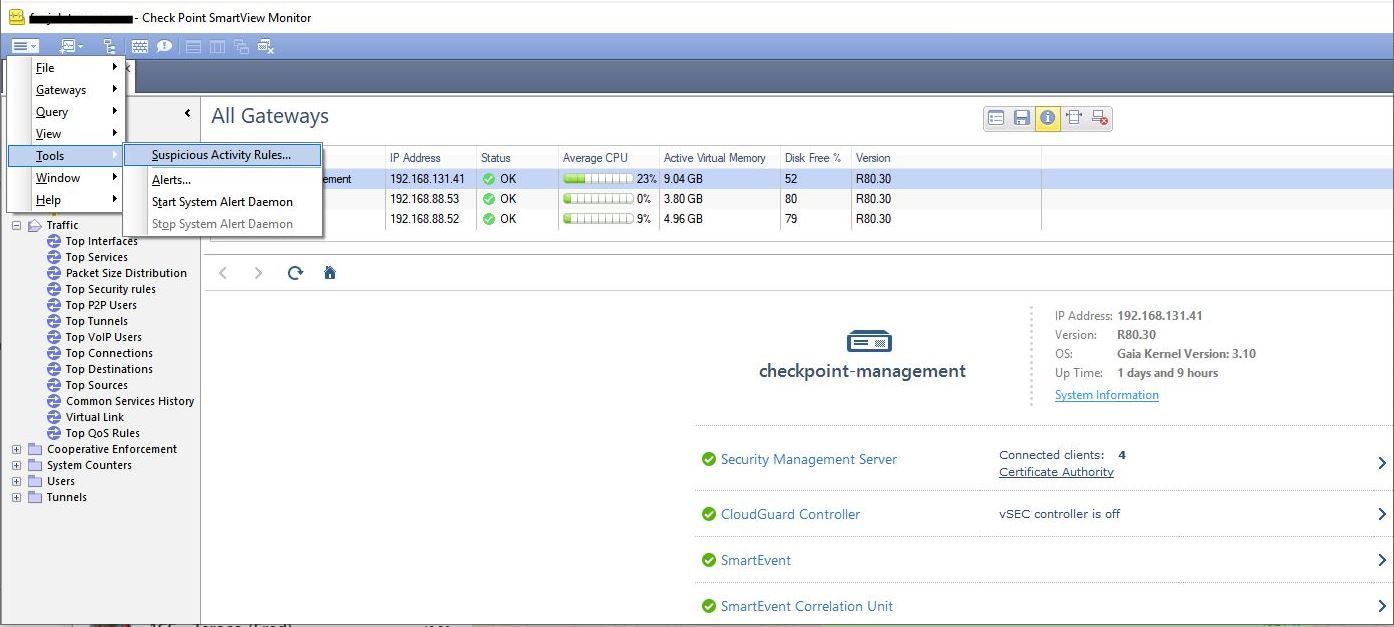The width and height of the screenshot is (1394, 627).
Task: Collapse the left panel with arrow
Action: pos(187,114)
